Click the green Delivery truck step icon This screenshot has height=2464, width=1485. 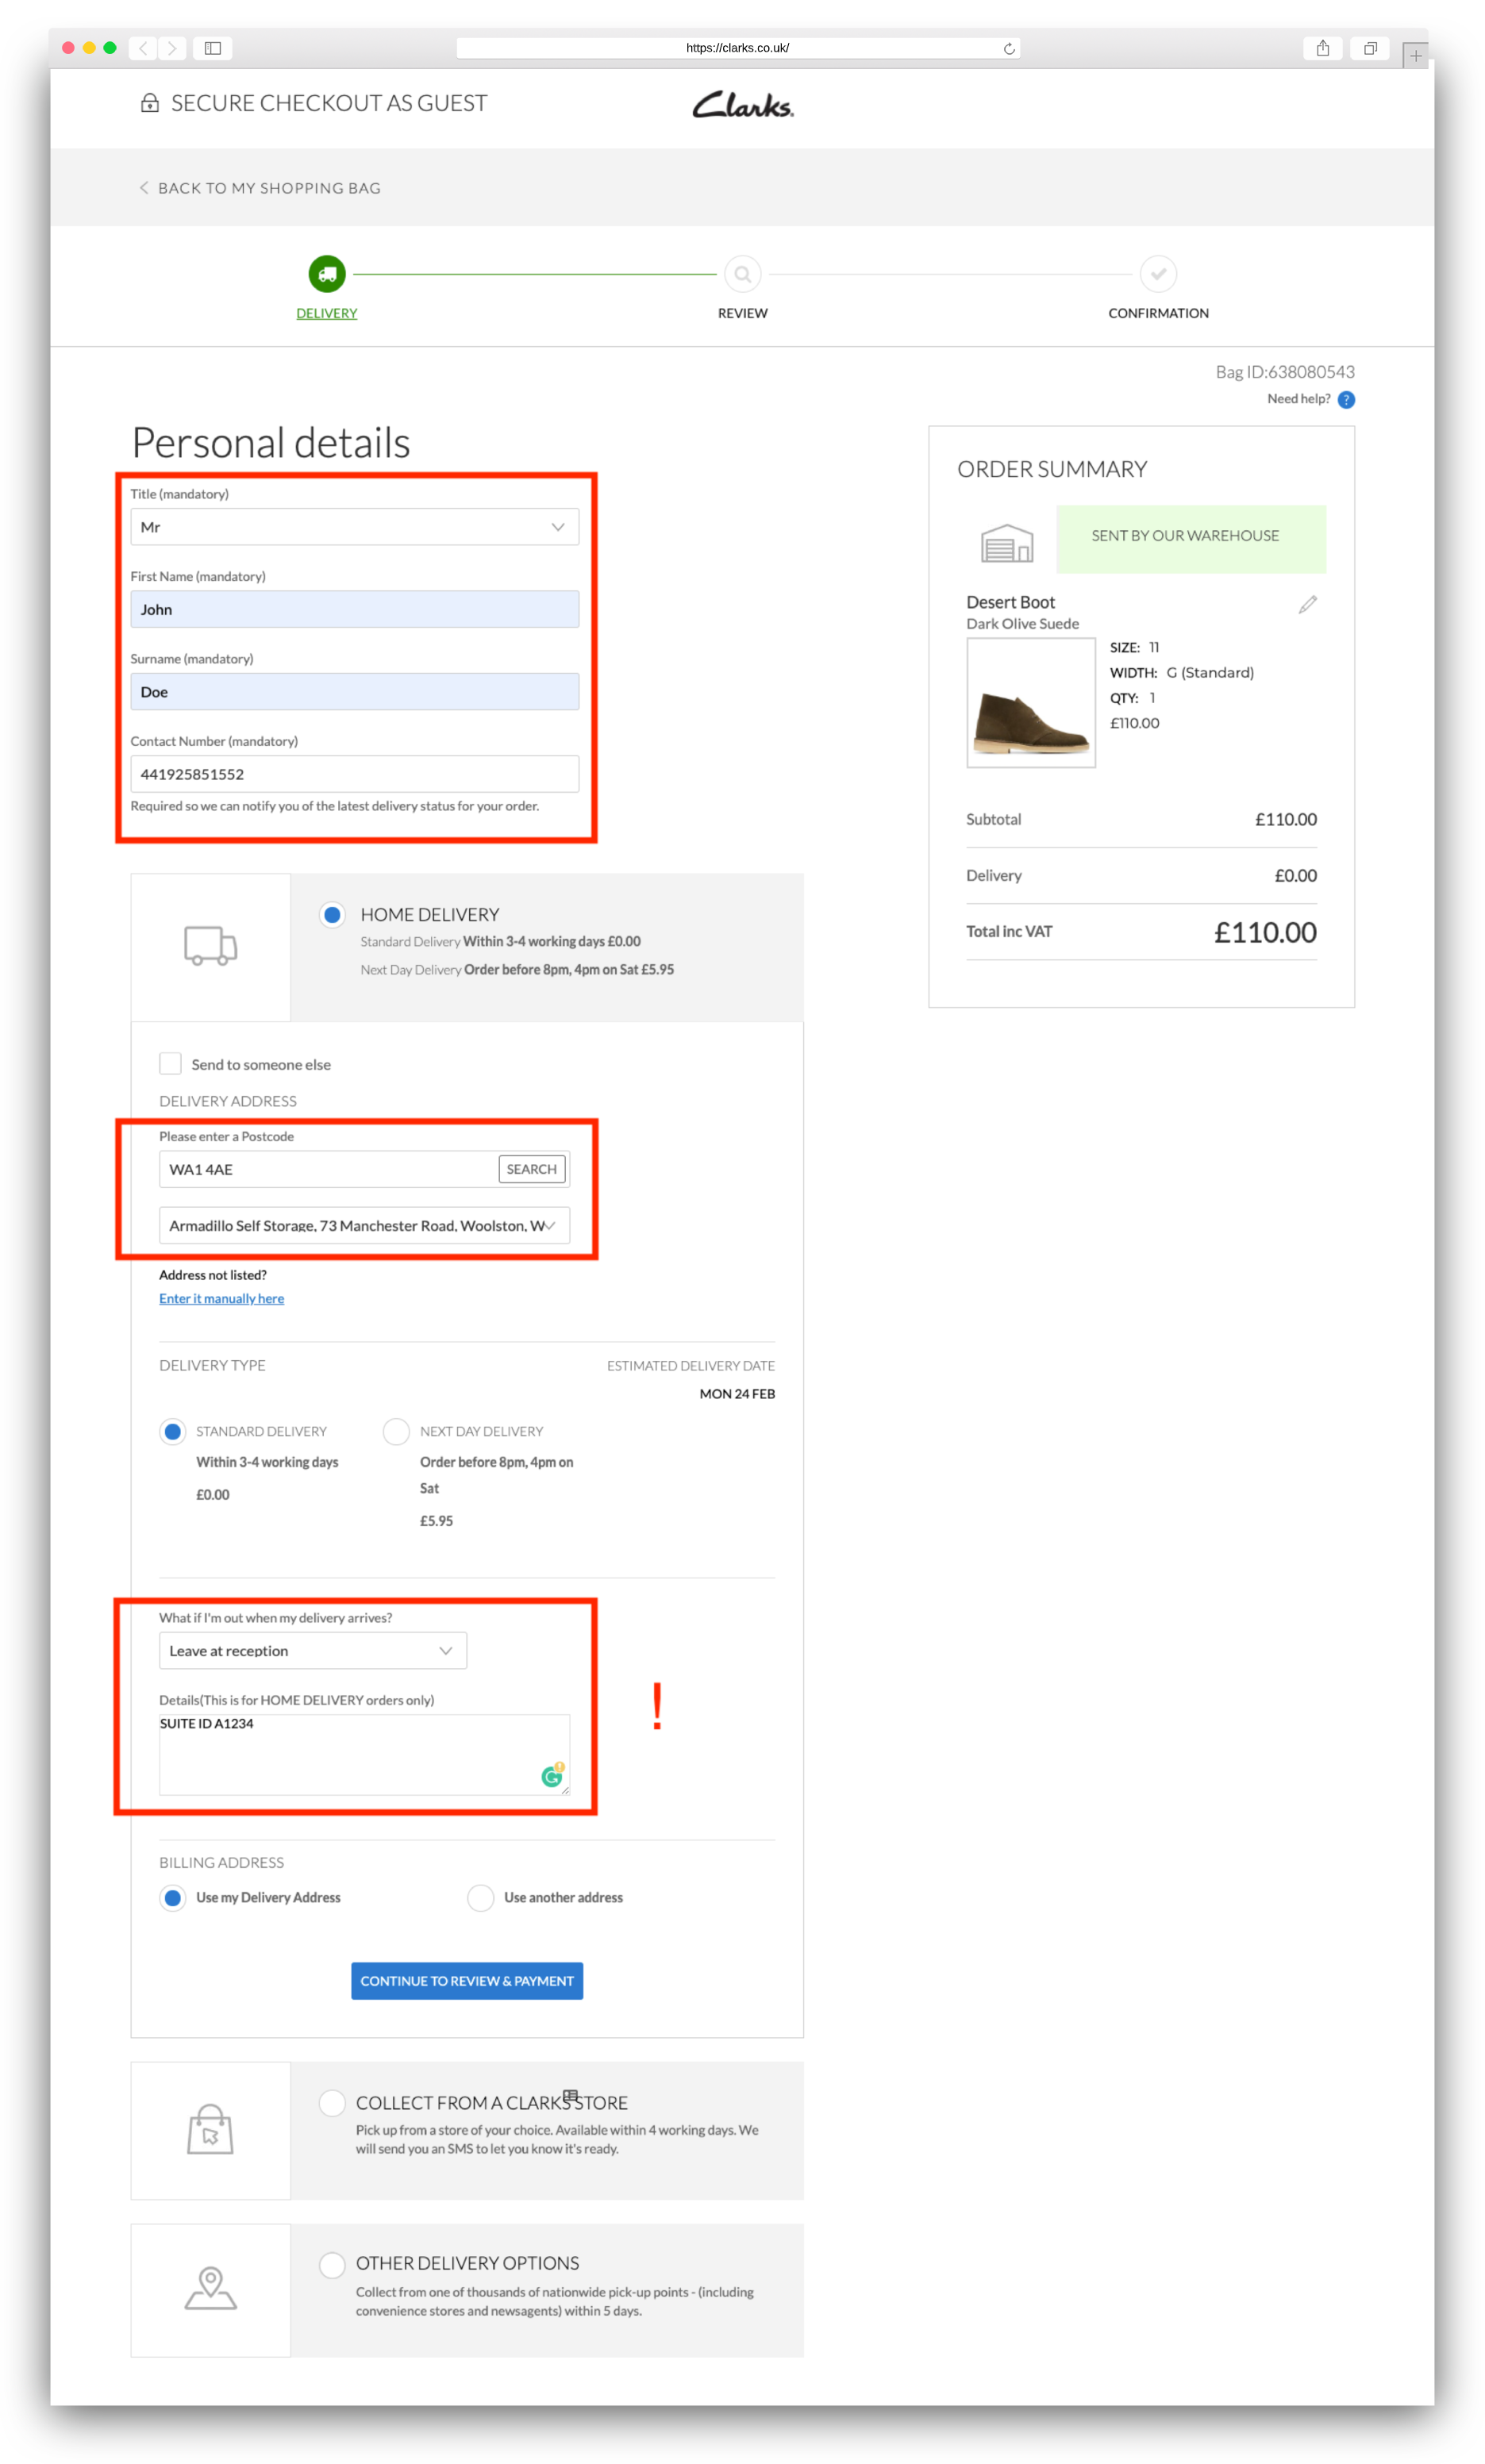pyautogui.click(x=327, y=274)
